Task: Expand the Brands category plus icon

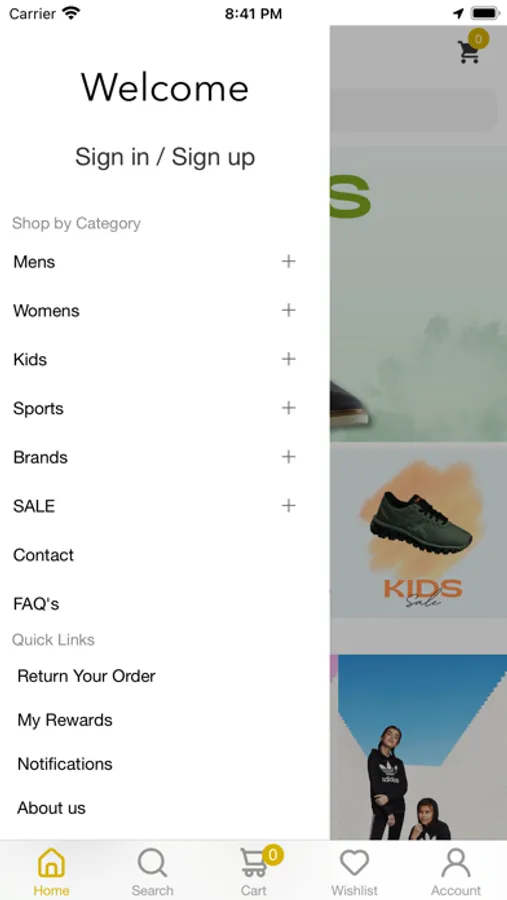Action: coord(288,457)
